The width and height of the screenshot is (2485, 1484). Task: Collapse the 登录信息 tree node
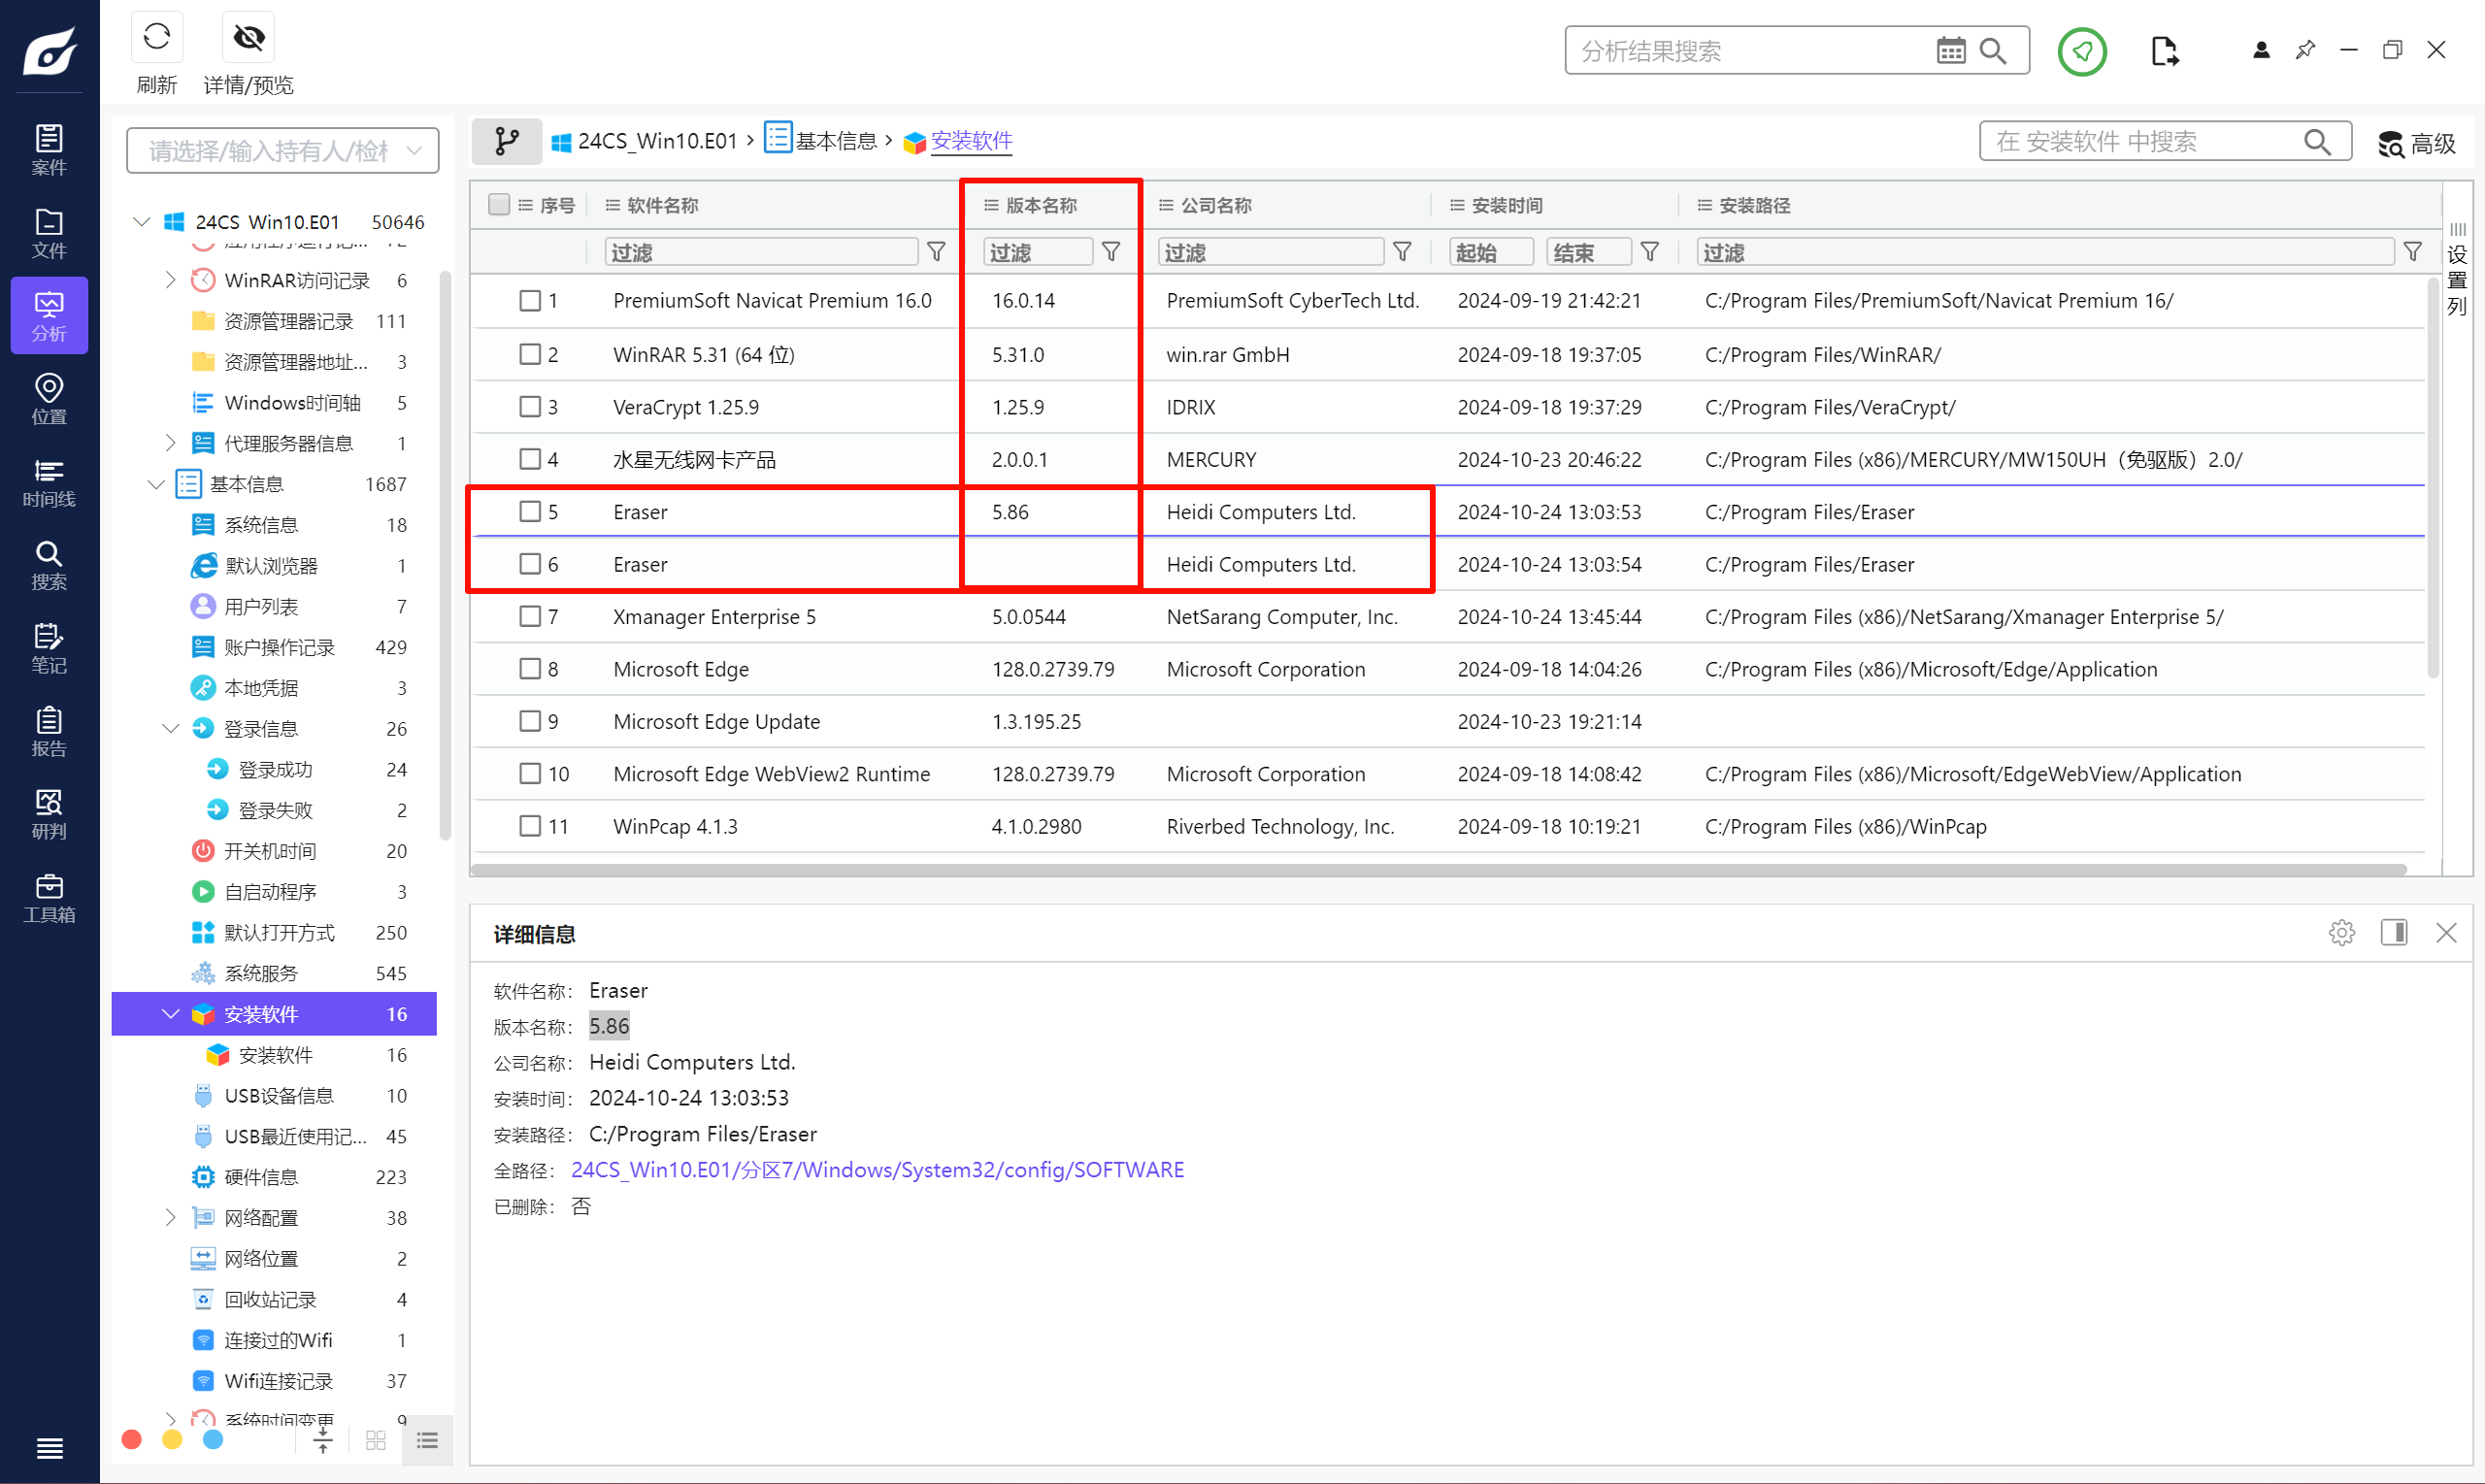[170, 728]
